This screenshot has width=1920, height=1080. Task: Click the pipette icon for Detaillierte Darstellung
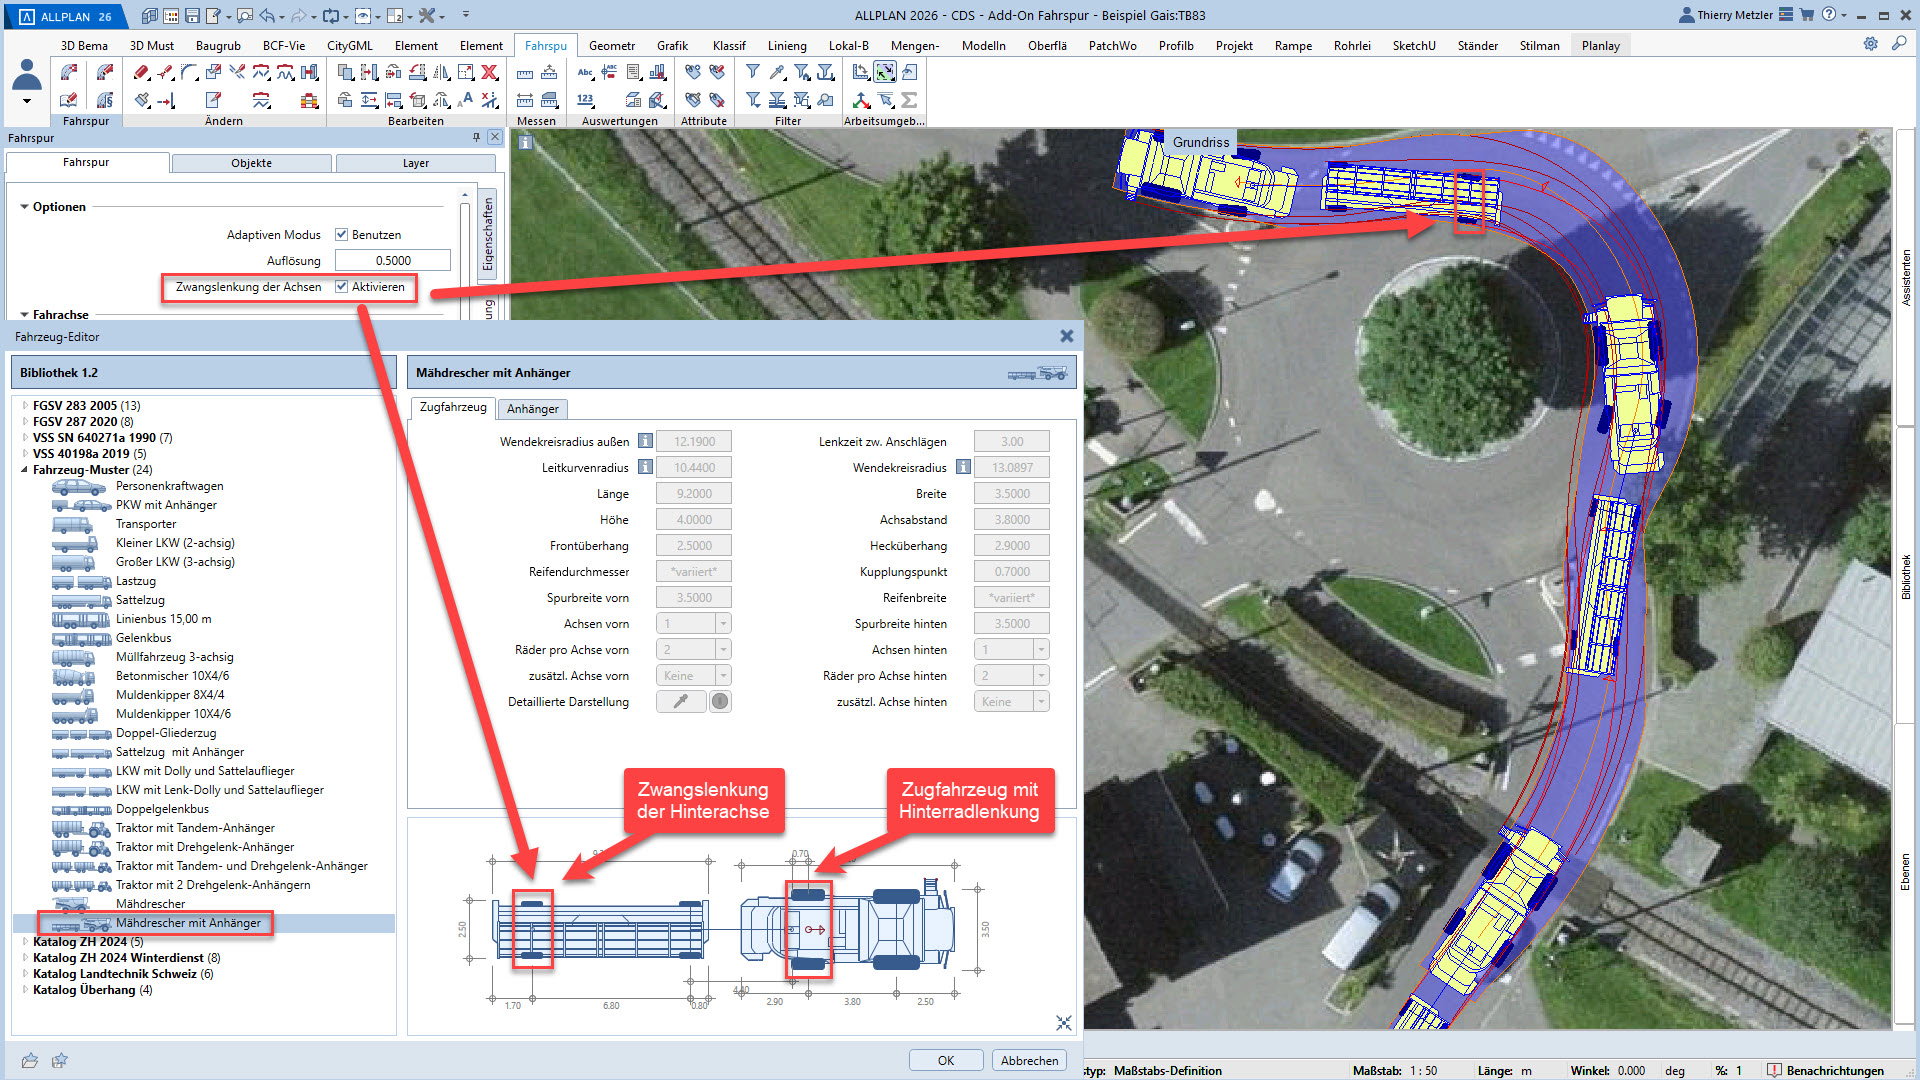pyautogui.click(x=681, y=702)
